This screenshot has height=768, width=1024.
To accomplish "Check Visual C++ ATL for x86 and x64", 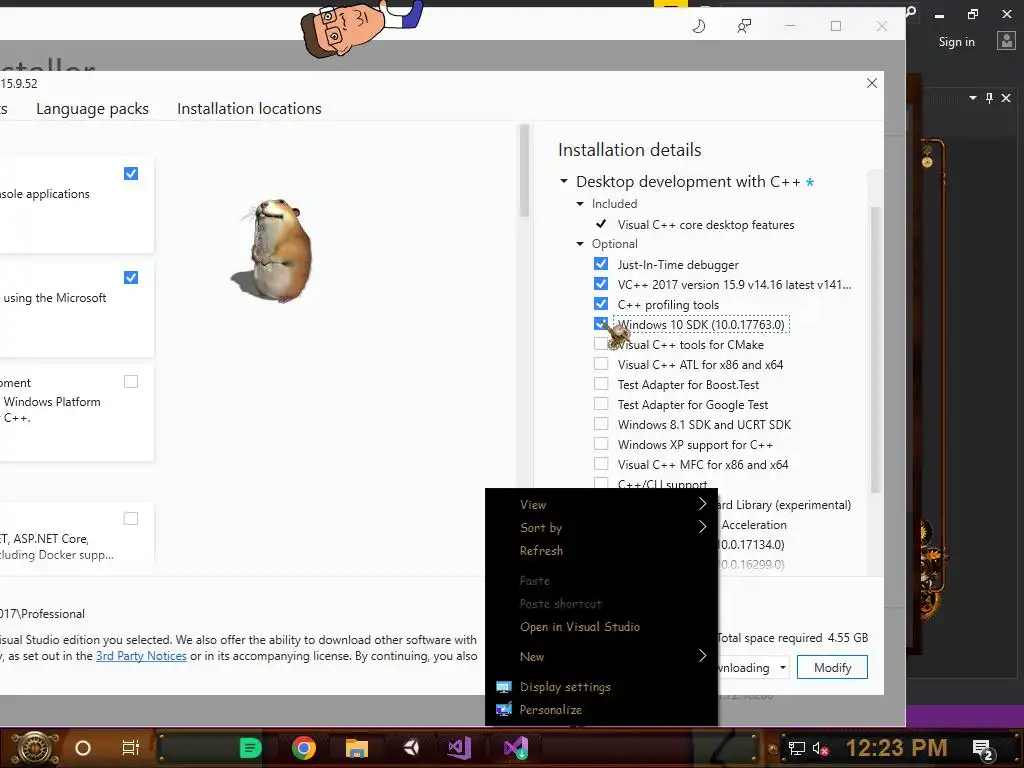I will [601, 364].
